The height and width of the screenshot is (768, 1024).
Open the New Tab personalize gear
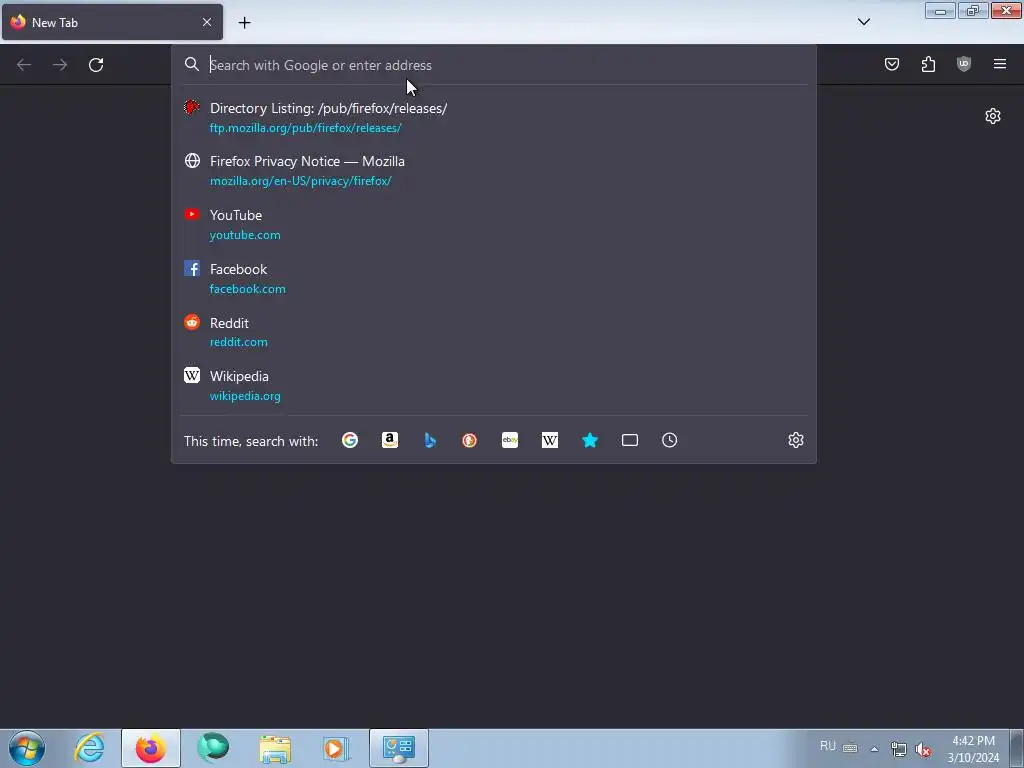point(993,116)
